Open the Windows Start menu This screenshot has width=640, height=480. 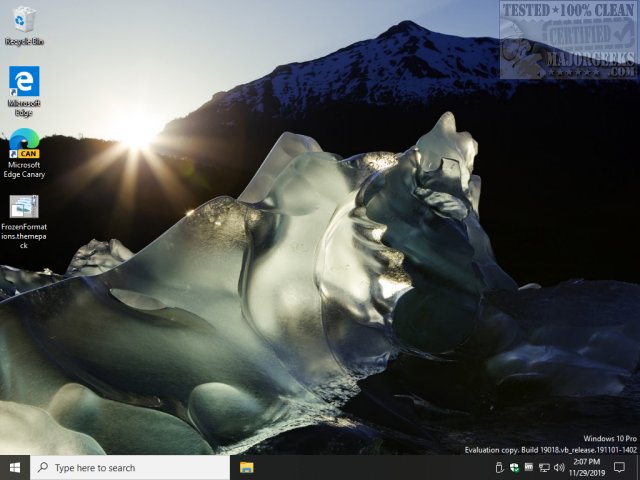[15, 468]
